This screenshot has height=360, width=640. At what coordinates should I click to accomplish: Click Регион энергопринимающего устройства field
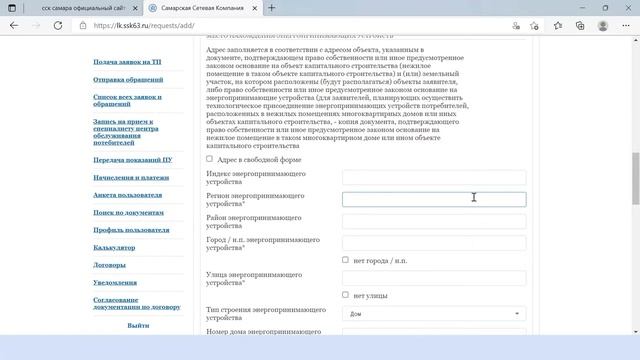(x=434, y=200)
